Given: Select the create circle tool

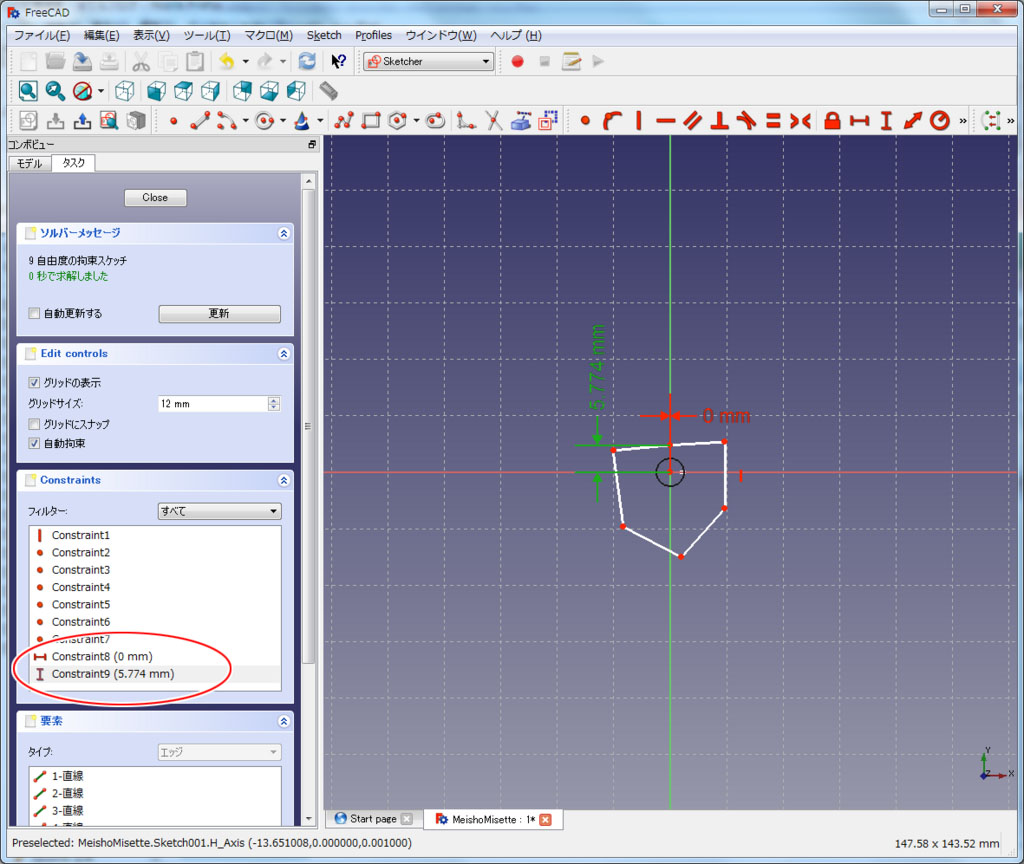Looking at the screenshot, I should click(264, 121).
